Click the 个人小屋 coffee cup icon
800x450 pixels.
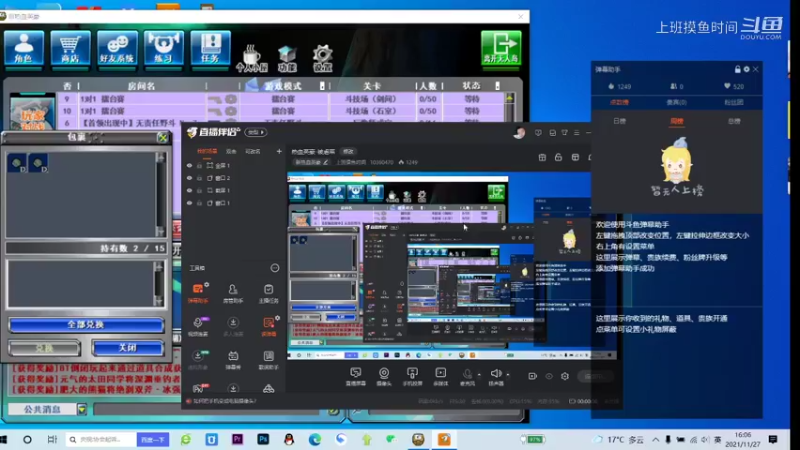click(x=252, y=58)
